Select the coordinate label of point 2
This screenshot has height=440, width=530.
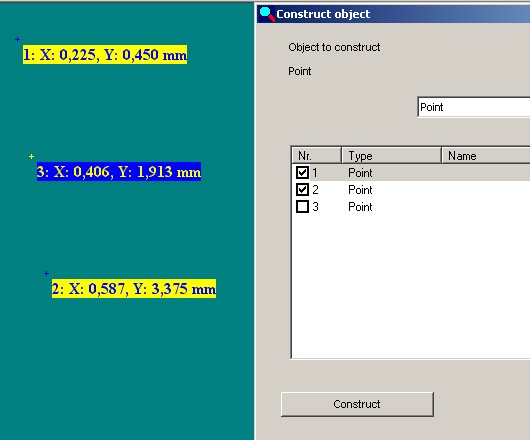[134, 289]
